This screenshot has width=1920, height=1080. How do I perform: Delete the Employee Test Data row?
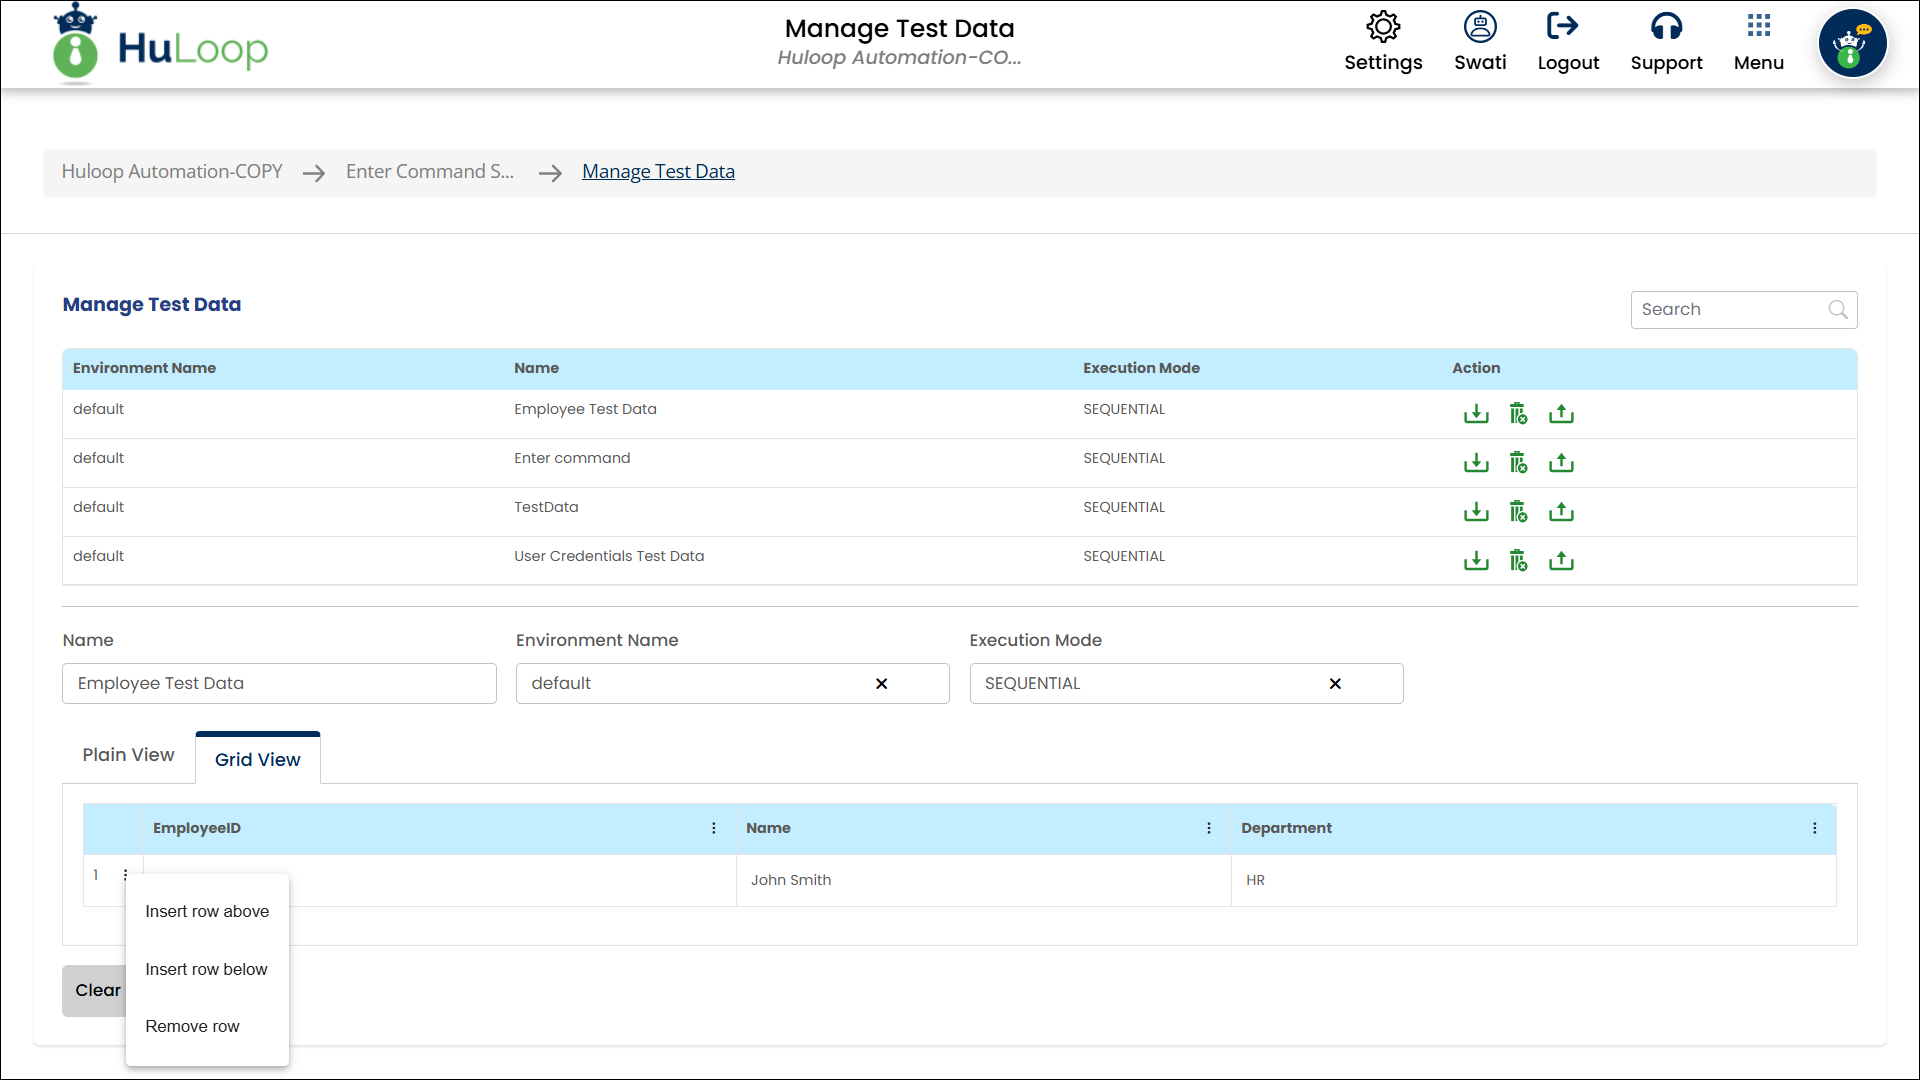tap(1518, 414)
